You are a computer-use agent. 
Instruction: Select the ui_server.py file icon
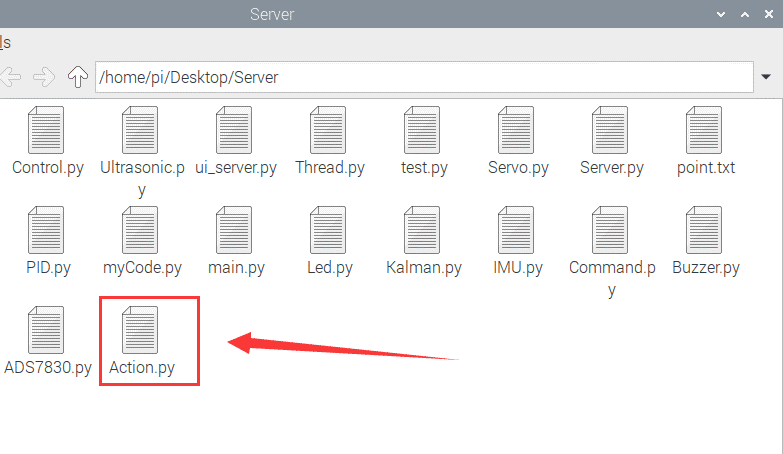pos(234,130)
